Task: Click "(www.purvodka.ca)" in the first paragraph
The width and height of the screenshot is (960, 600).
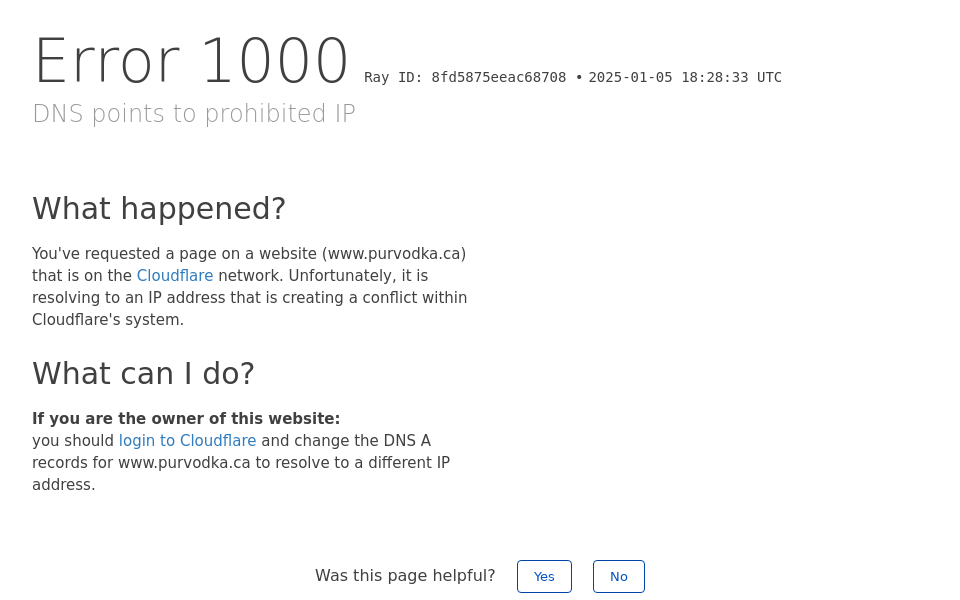Action: [394, 254]
